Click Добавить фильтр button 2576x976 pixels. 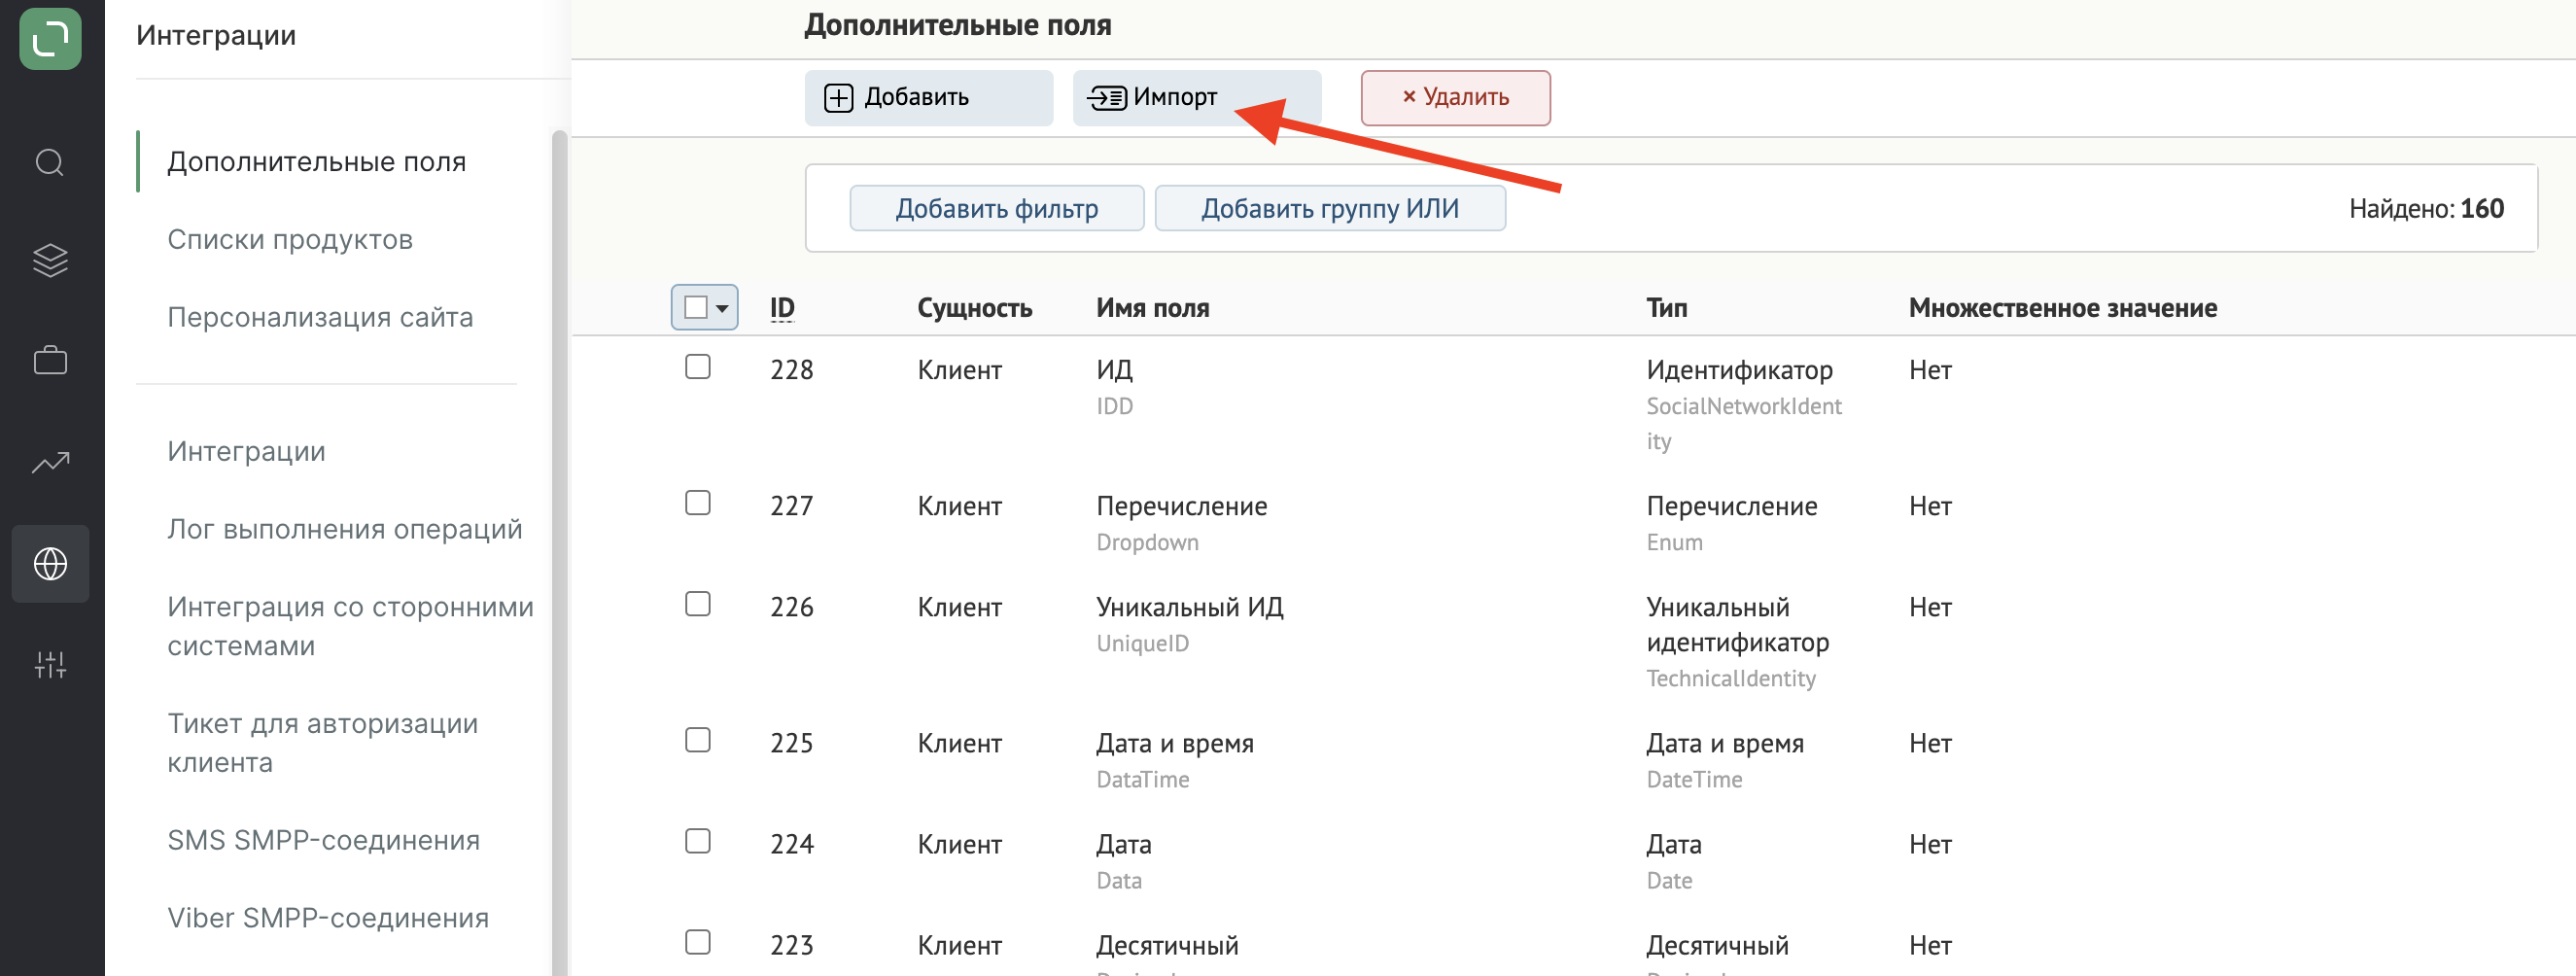996,208
